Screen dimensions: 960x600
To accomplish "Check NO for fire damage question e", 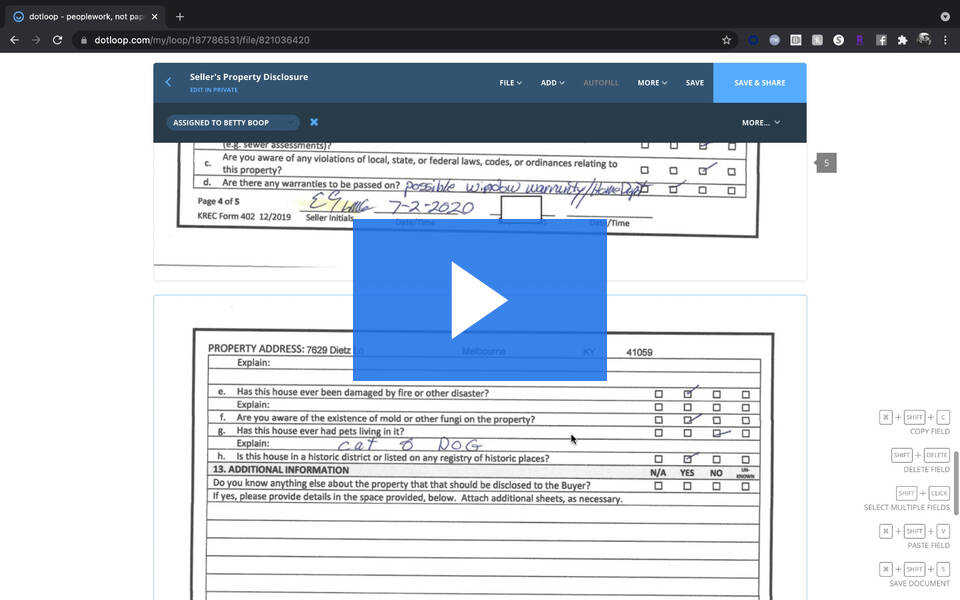I will click(716, 394).
